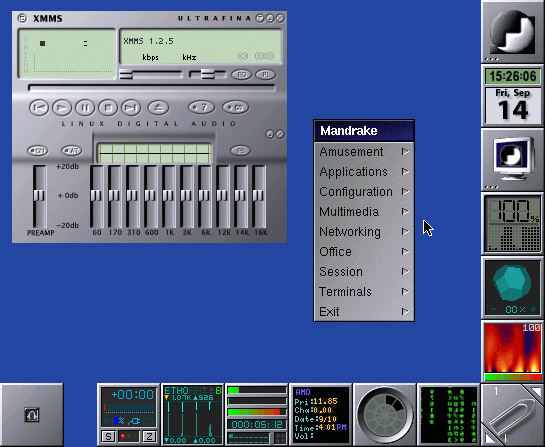Expand the Networking submenu
This screenshot has height=447, width=545.
tap(364, 232)
